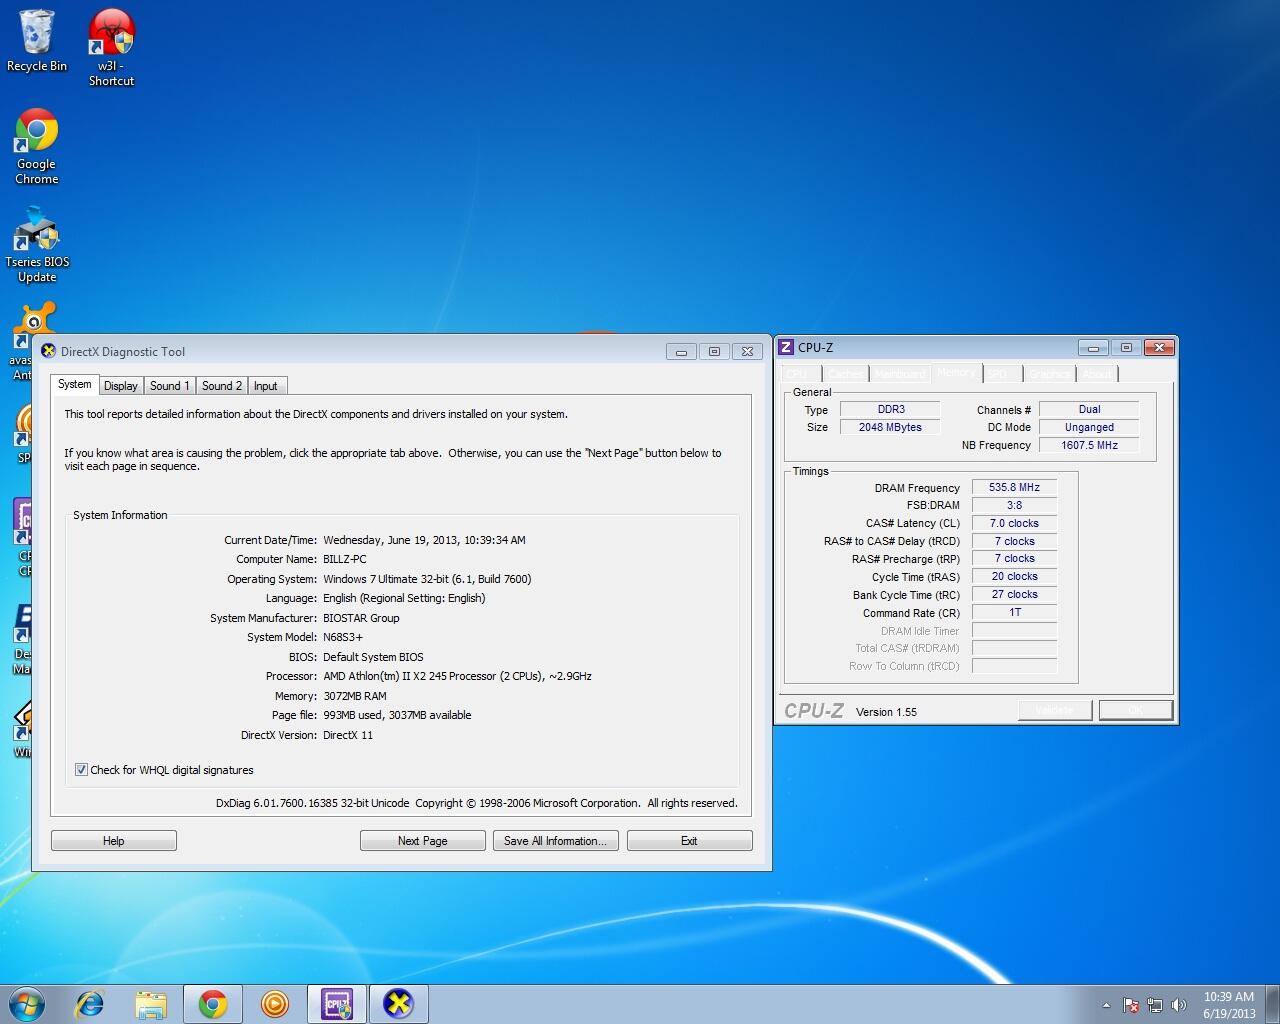Select the Tseries BIOS Update desktop icon
The height and width of the screenshot is (1024, 1280).
pos(37,245)
